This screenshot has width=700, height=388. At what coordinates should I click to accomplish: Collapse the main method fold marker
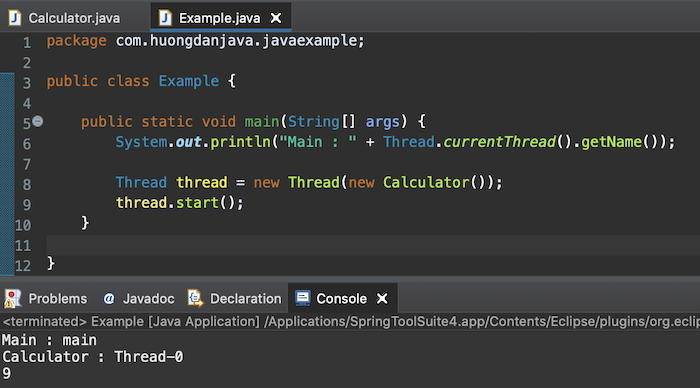38,121
